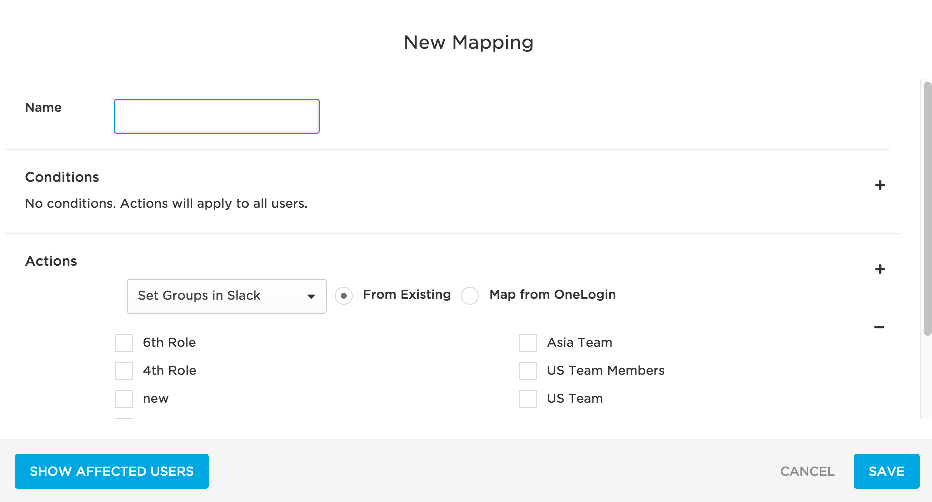Enable the new group checkbox
This screenshot has height=502, width=932.
(x=124, y=399)
